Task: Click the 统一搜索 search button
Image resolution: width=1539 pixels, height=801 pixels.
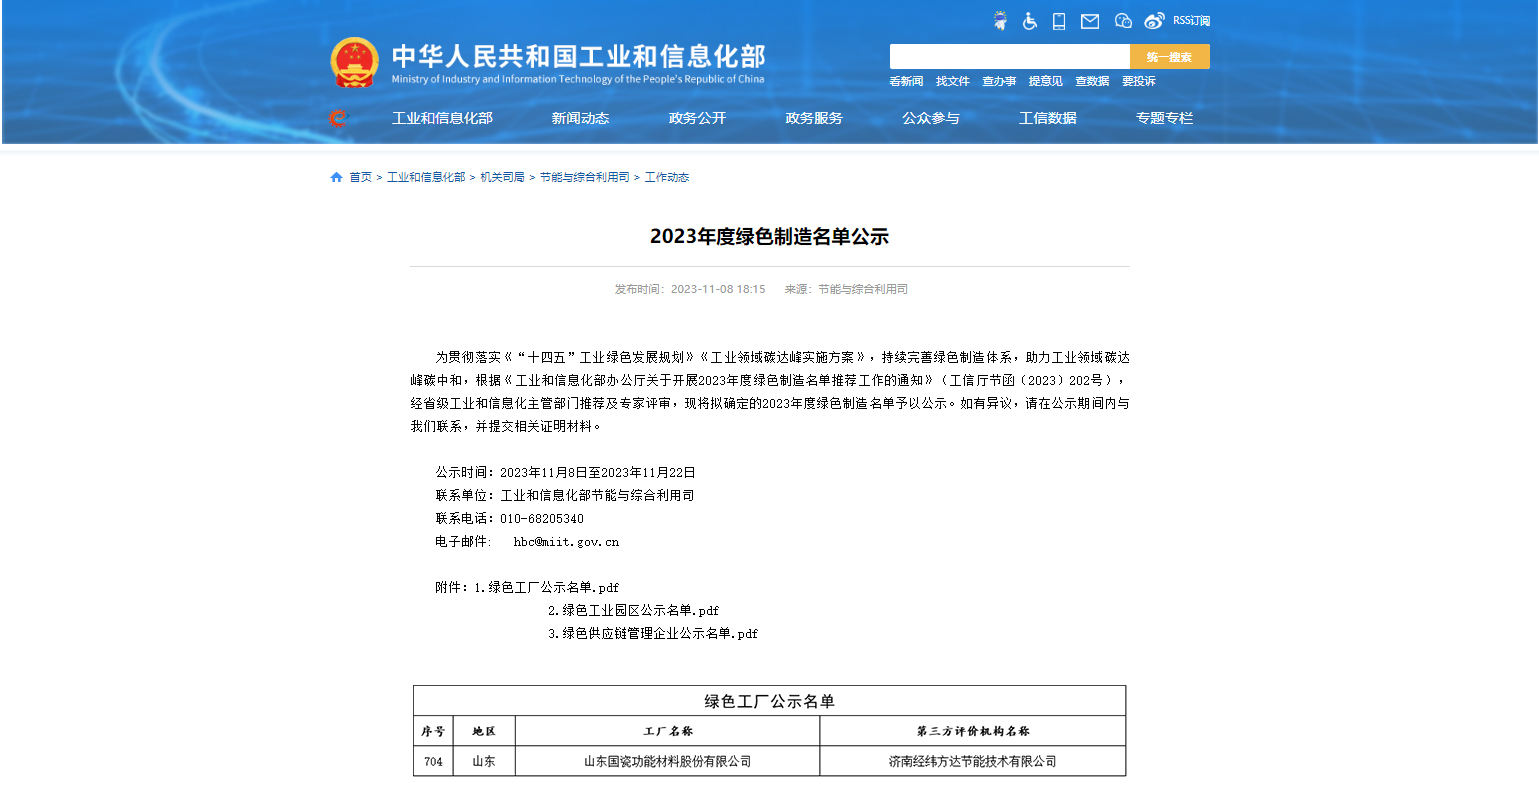Action: click(1168, 56)
